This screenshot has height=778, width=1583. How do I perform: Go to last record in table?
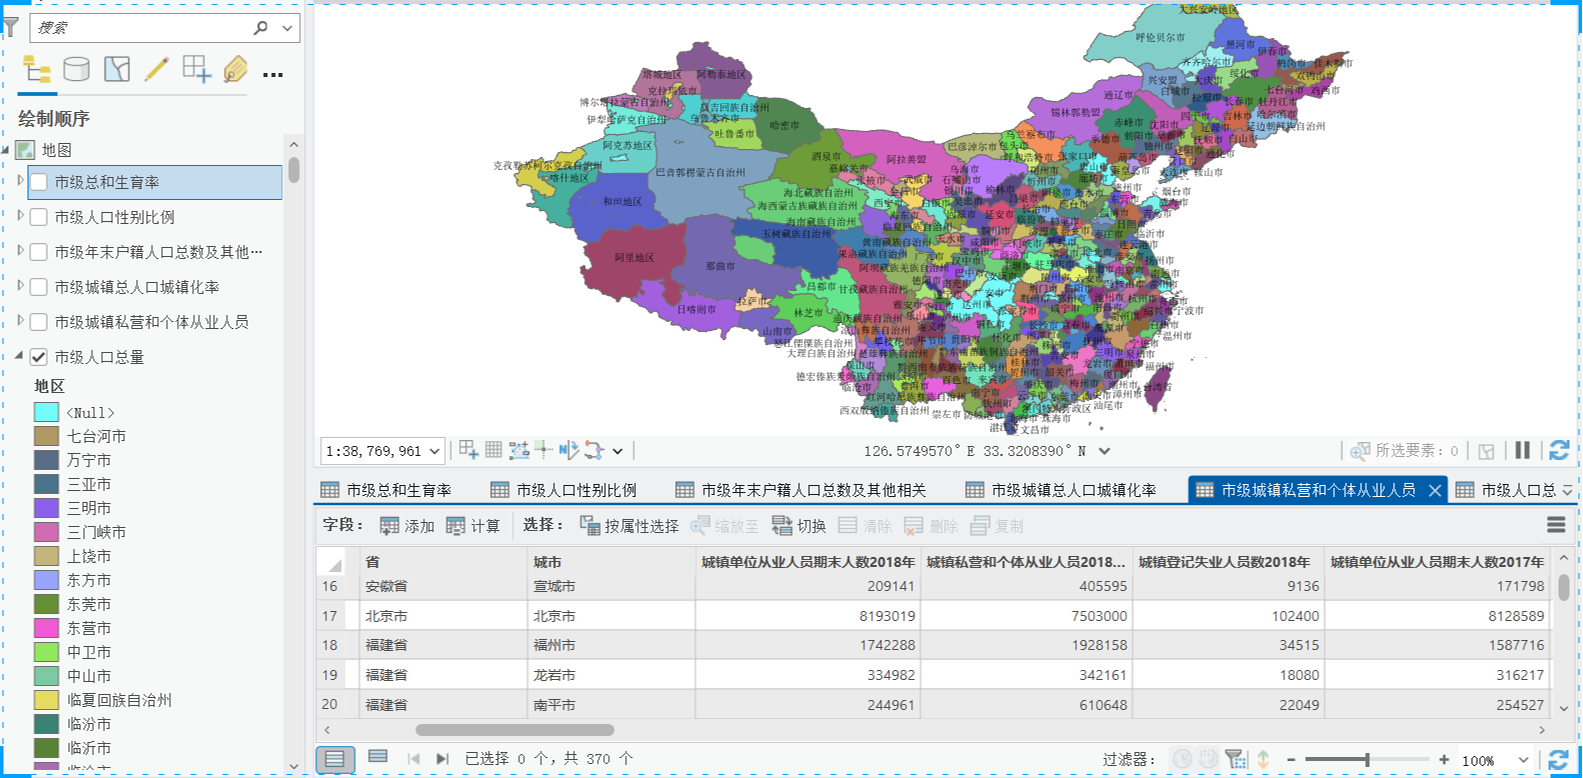pos(443,759)
